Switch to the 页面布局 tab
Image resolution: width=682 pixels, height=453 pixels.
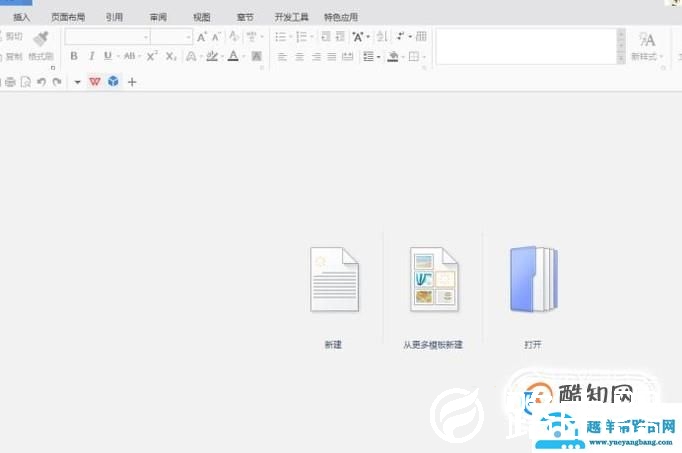click(x=68, y=17)
